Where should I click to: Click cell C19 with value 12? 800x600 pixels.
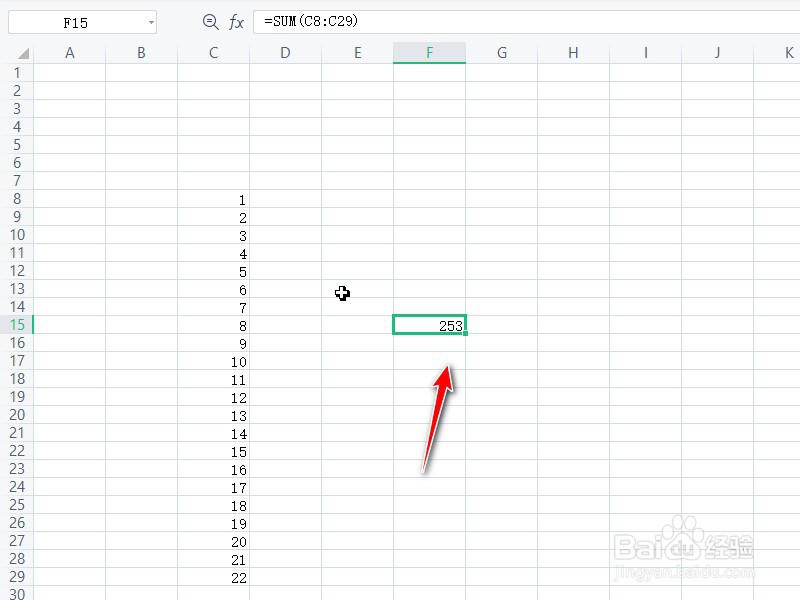[x=213, y=397]
